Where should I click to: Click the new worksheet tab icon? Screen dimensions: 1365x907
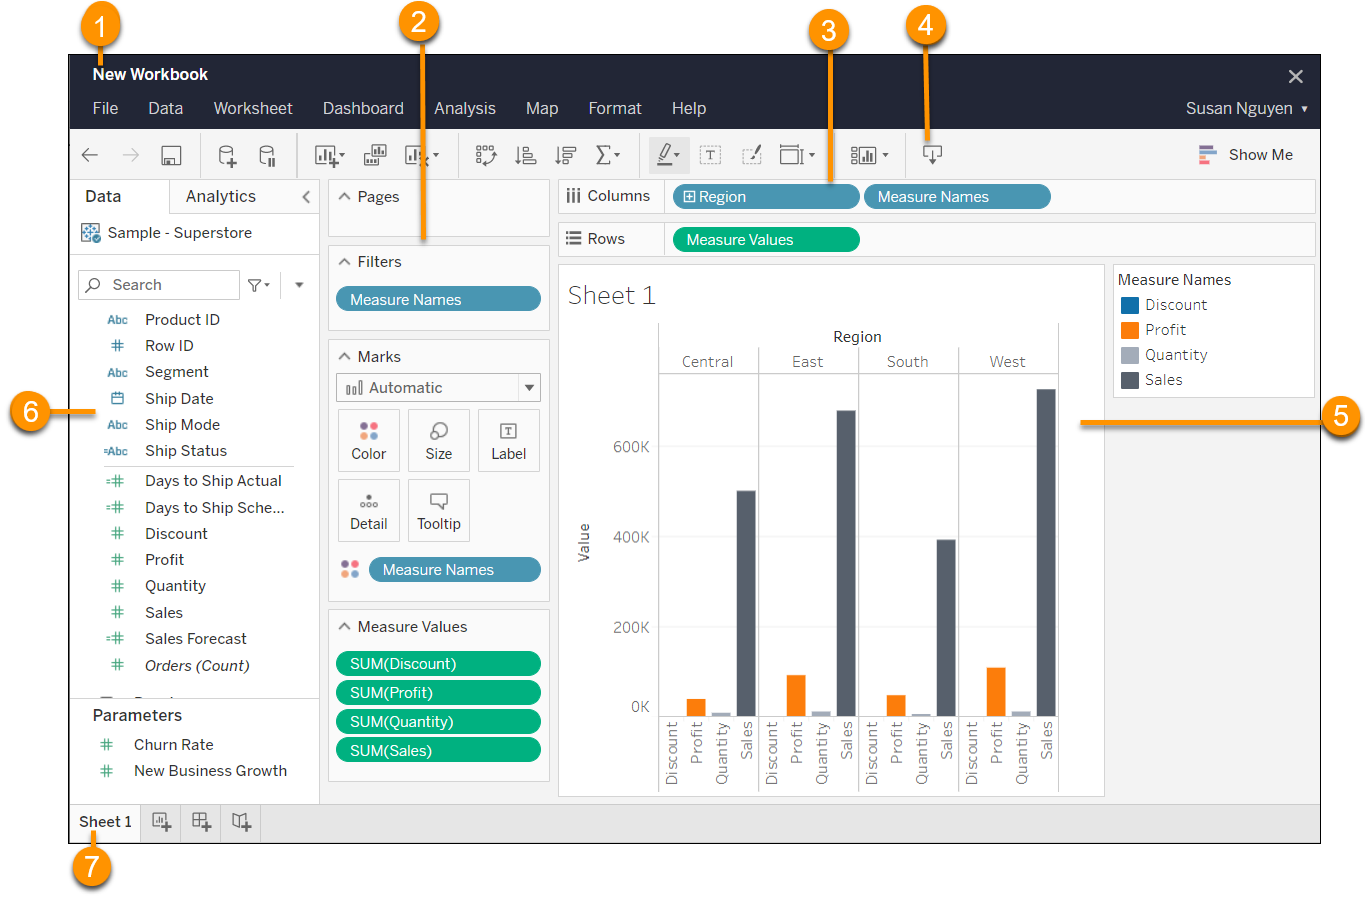pos(161,822)
